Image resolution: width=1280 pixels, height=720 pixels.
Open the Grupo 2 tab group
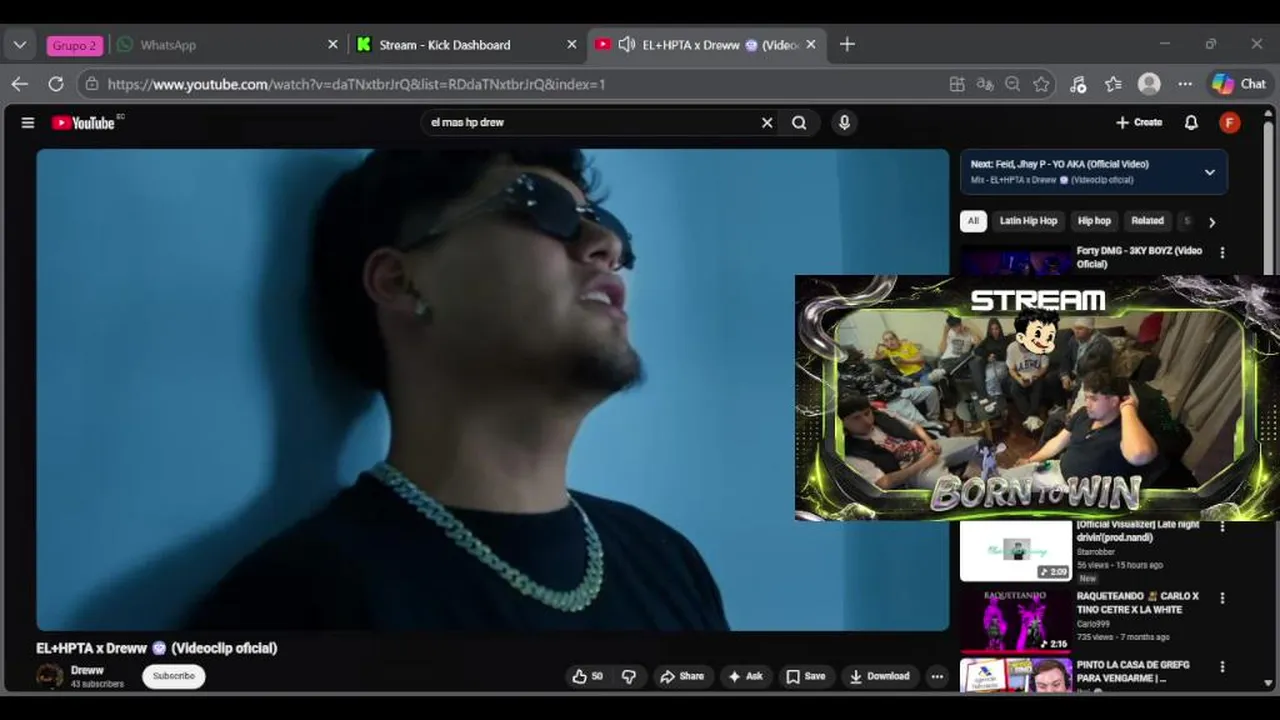[75, 45]
